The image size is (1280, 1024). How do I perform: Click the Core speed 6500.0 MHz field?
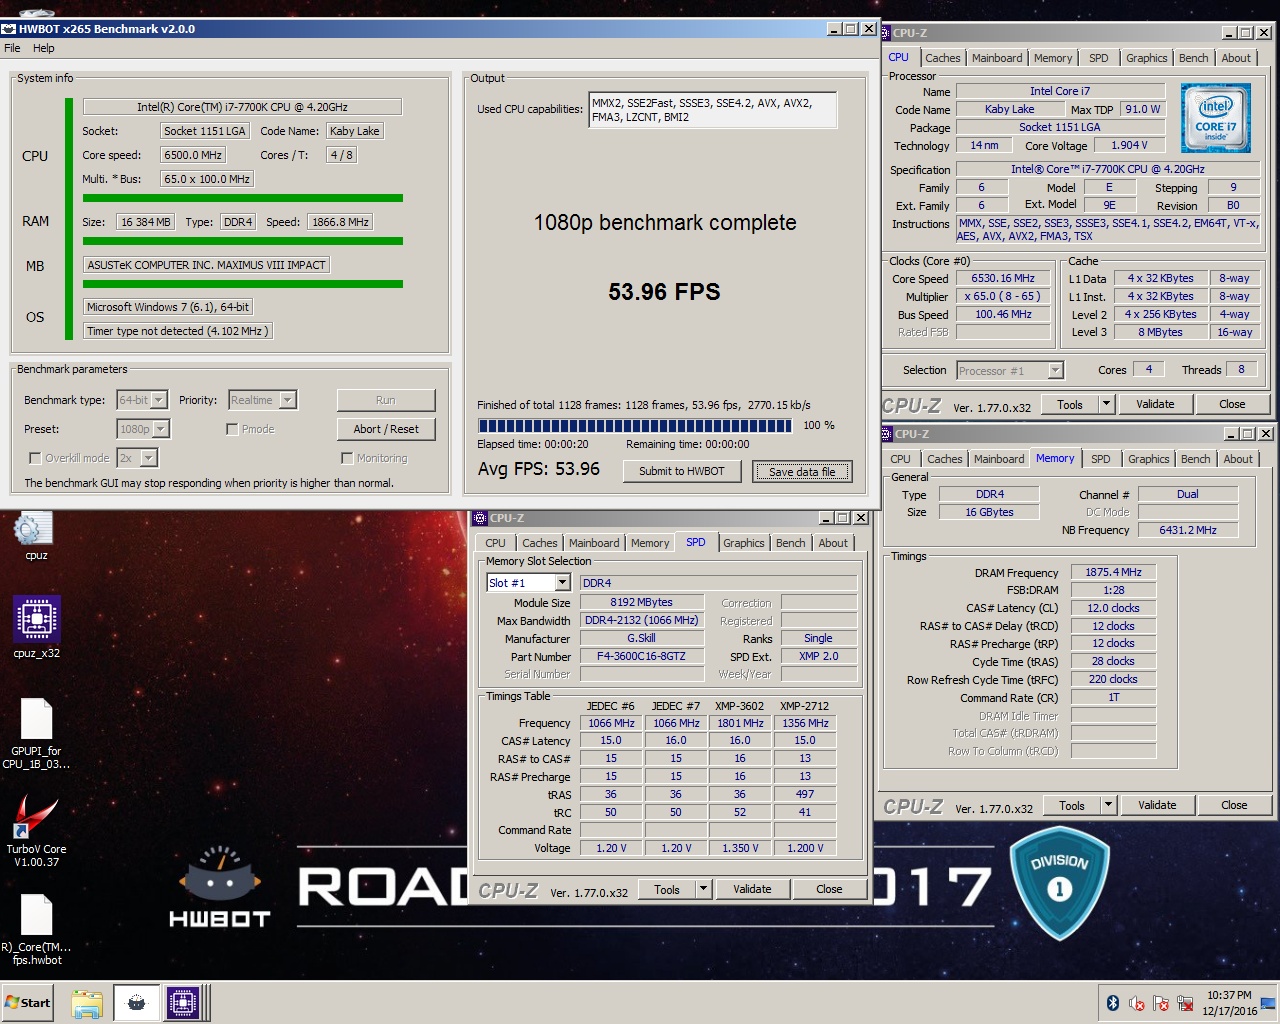coord(193,155)
